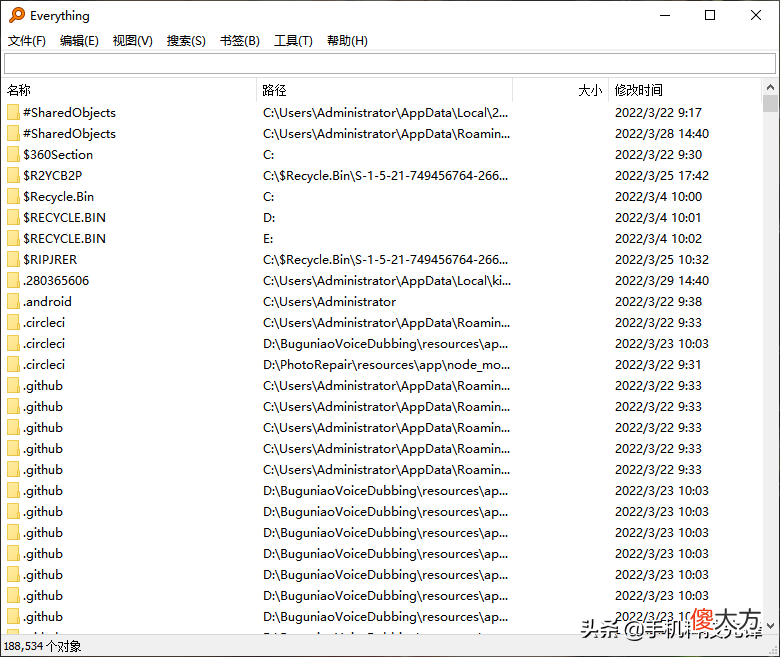Click date 2022/3/22 9:30
780x657 pixels.
658,155
